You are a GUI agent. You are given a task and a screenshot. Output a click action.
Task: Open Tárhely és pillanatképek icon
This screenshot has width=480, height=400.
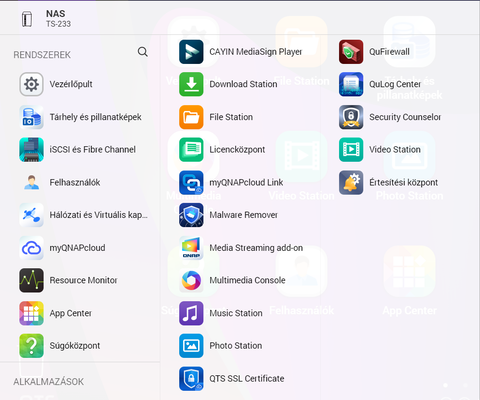point(31,117)
